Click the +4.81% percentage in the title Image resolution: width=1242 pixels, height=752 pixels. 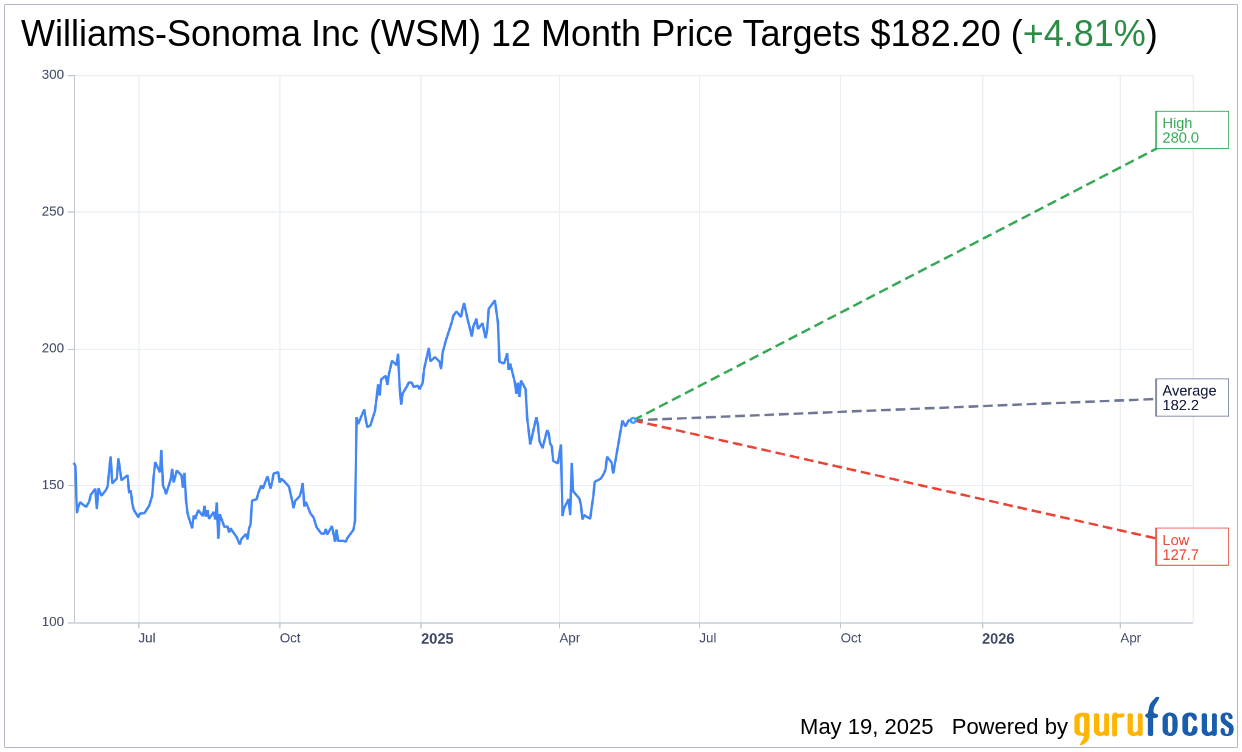(x=1084, y=34)
